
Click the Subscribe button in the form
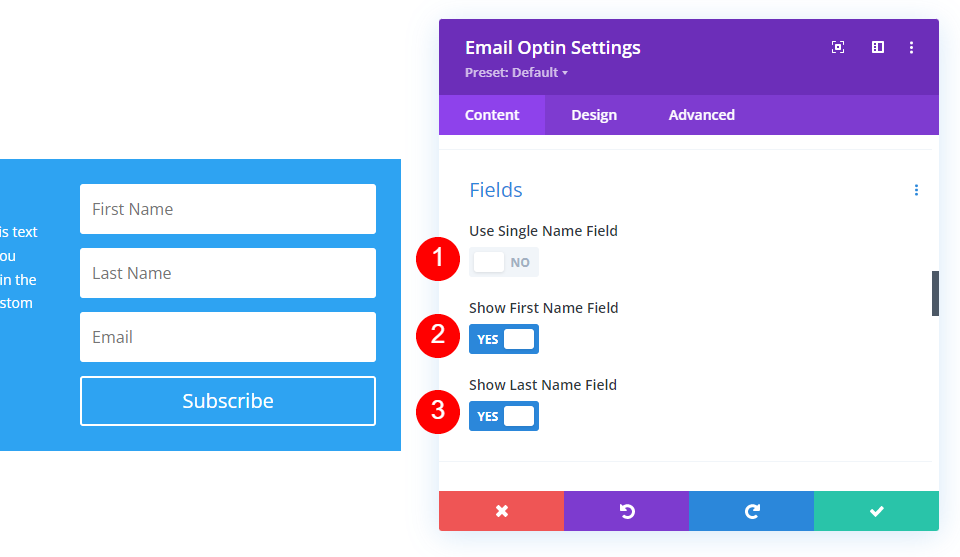point(228,401)
